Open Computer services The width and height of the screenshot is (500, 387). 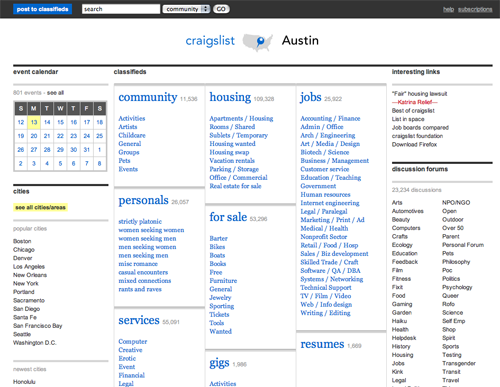[133, 342]
